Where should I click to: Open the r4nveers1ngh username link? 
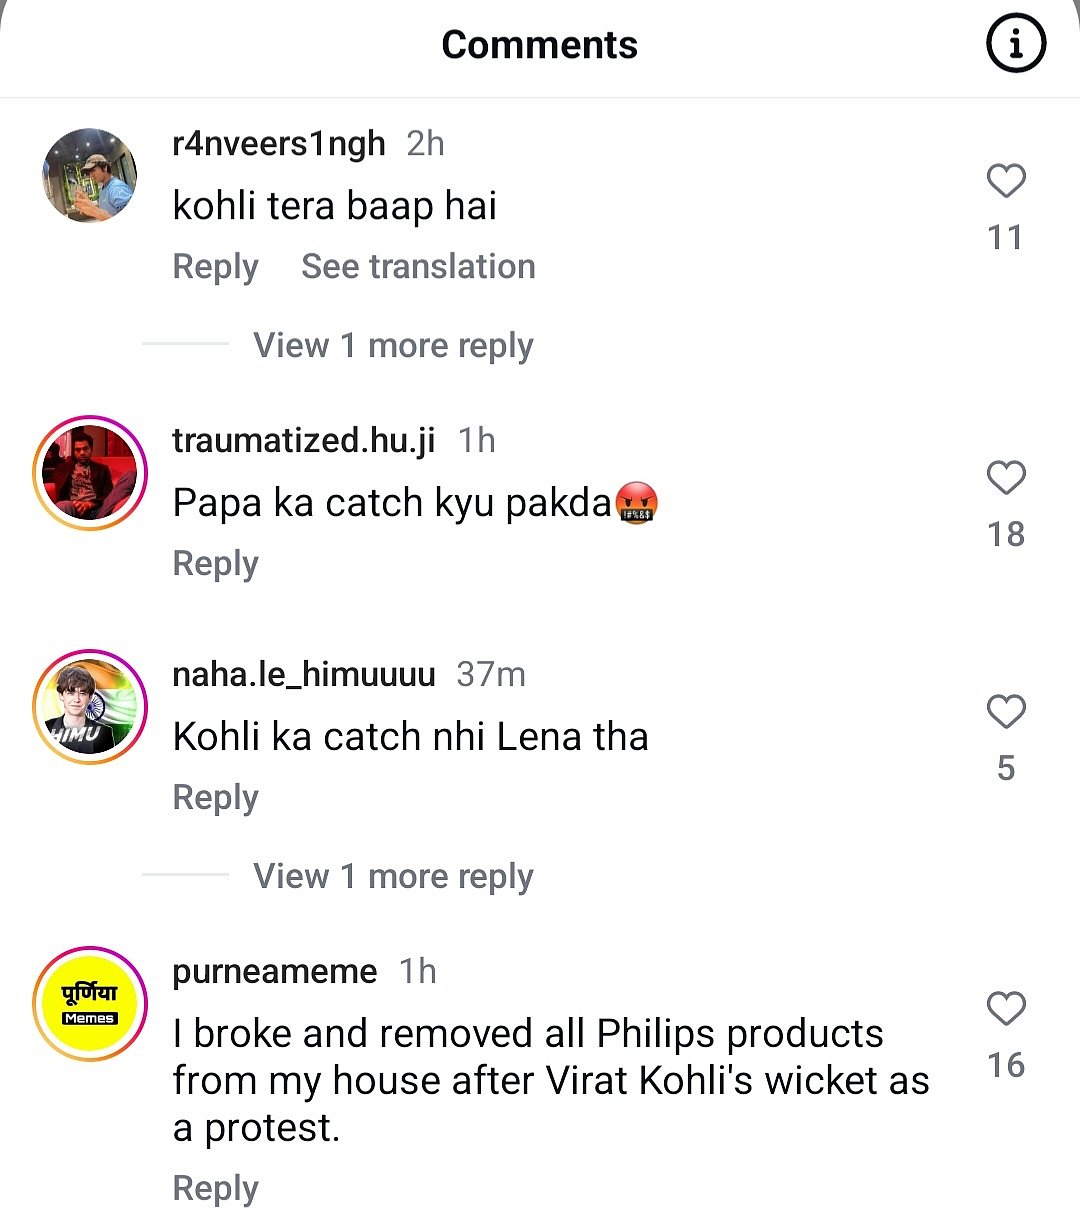[x=278, y=144]
